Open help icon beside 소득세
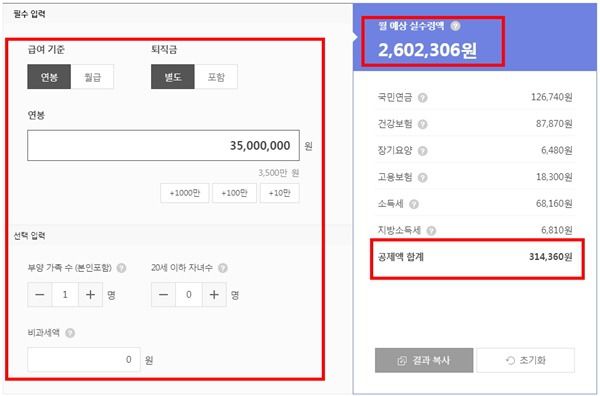This screenshot has height=396, width=600. 414,204
